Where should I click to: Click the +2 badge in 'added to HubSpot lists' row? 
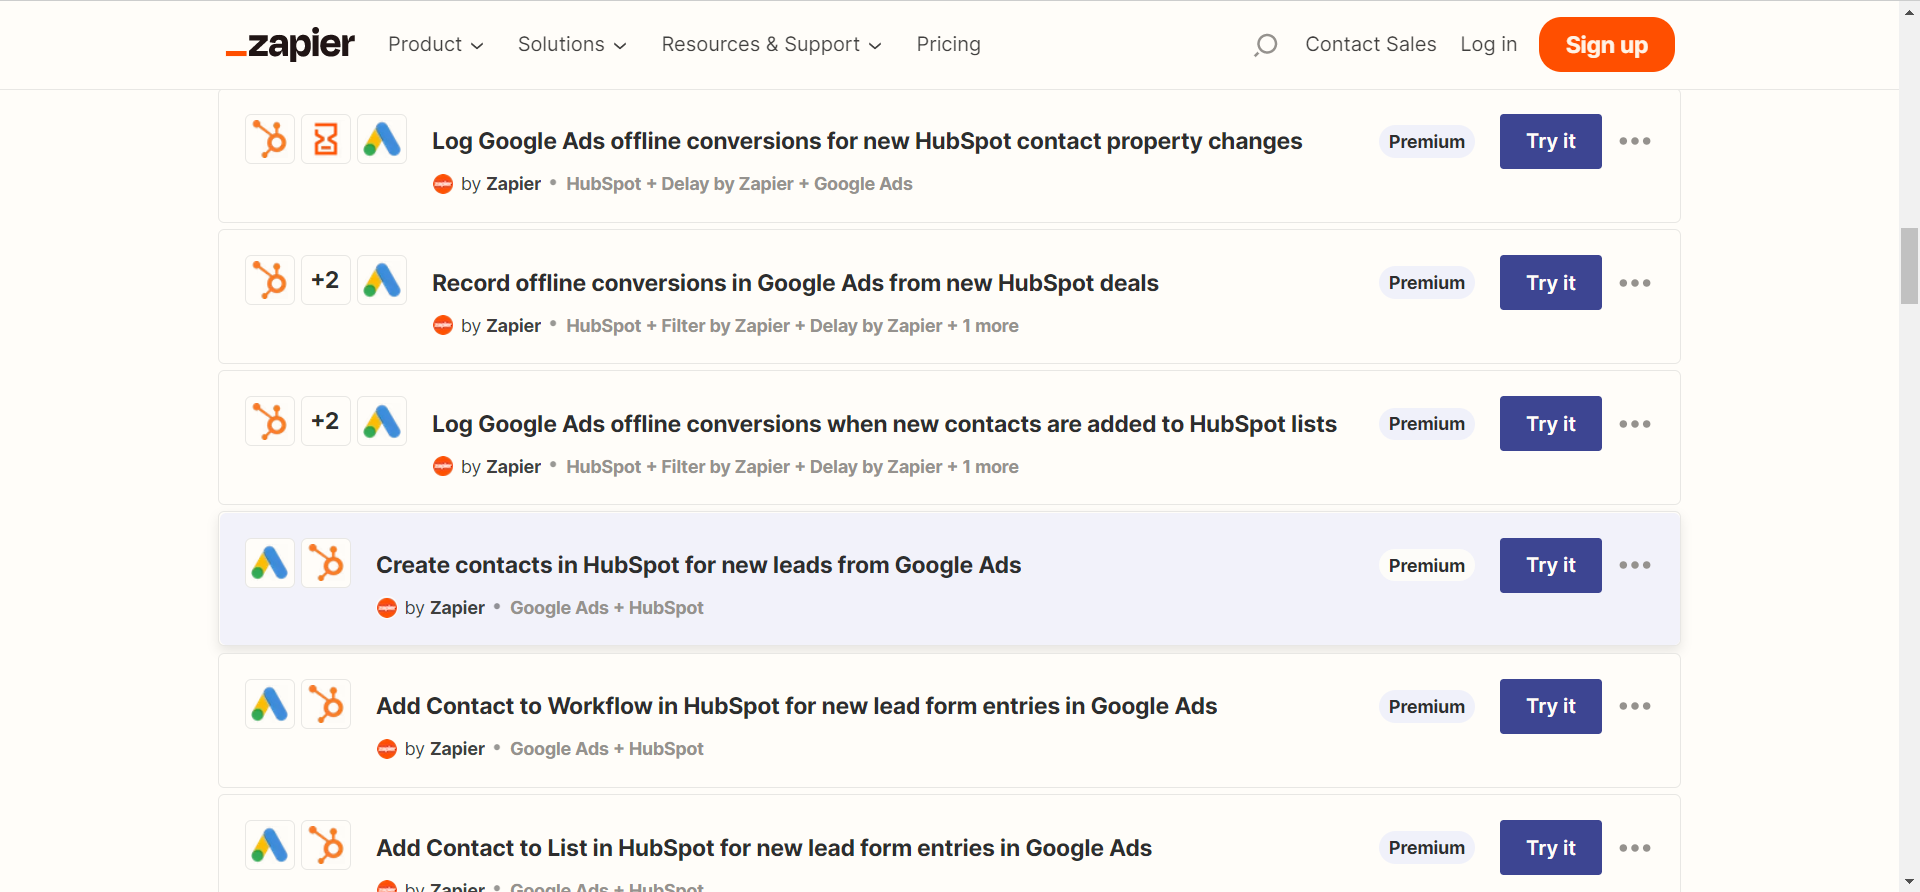tap(326, 421)
